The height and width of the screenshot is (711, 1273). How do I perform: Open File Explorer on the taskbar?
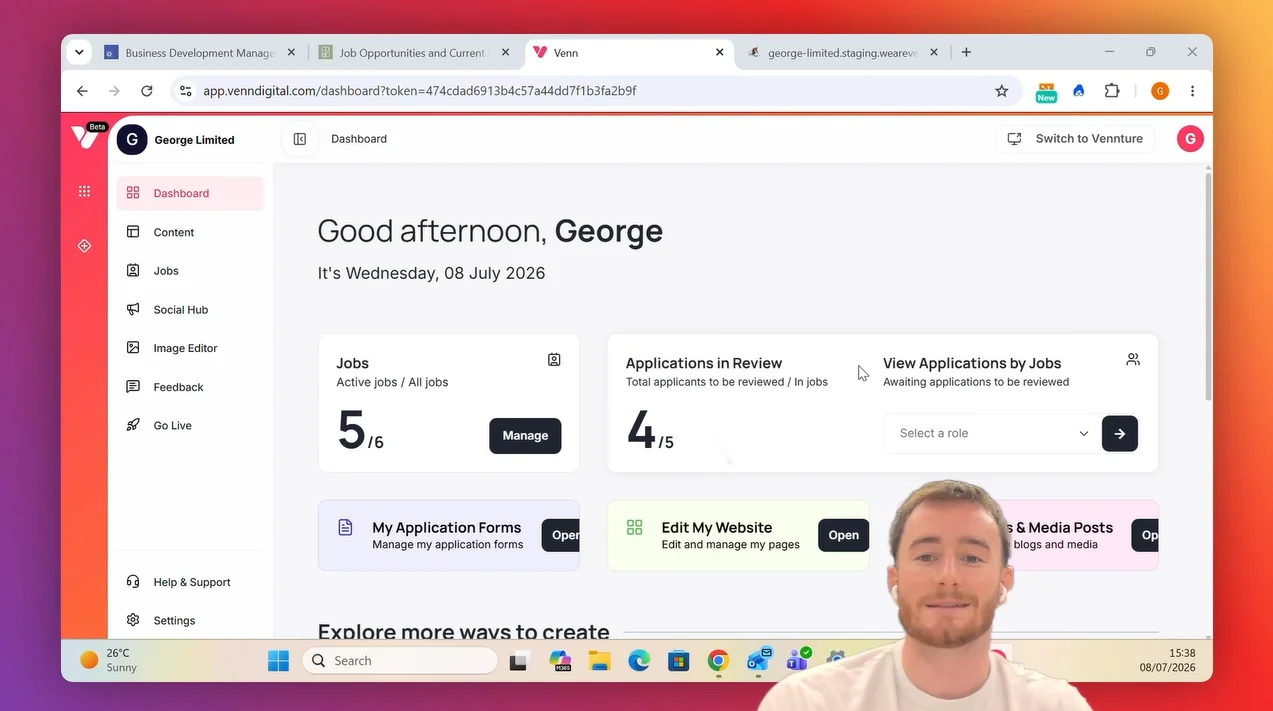pos(599,661)
